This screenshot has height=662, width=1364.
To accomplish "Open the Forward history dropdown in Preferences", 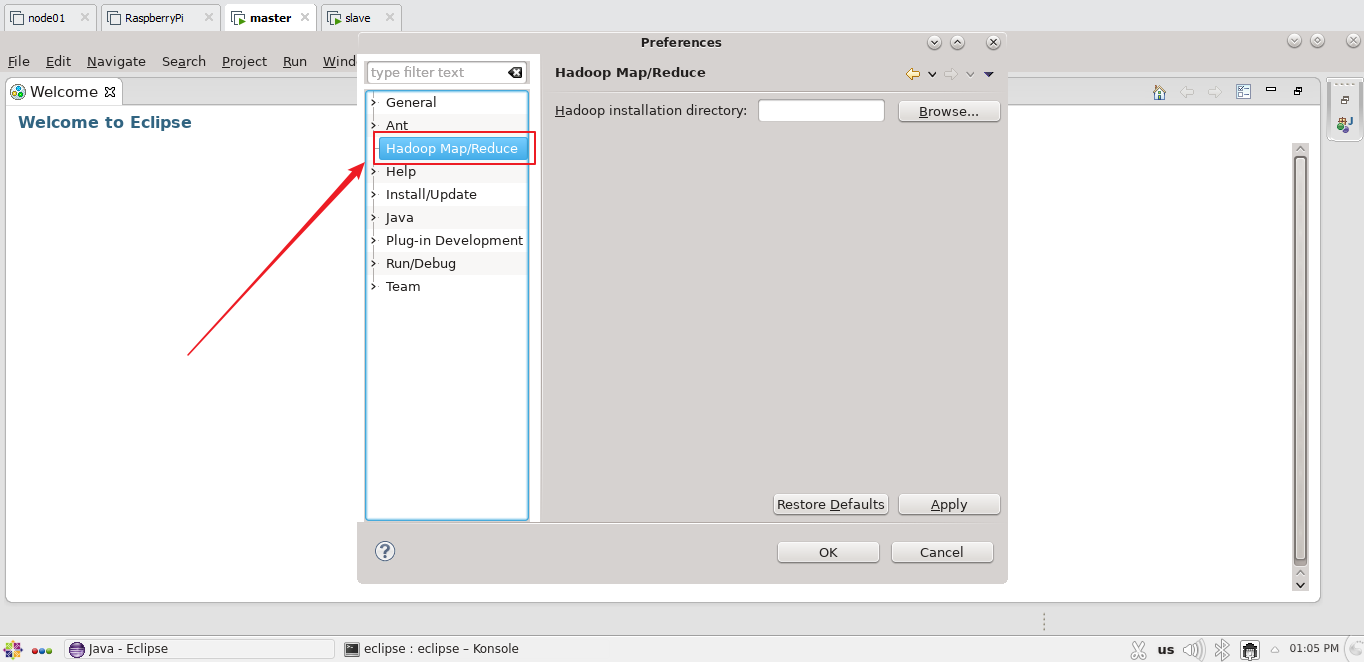I will 970,74.
